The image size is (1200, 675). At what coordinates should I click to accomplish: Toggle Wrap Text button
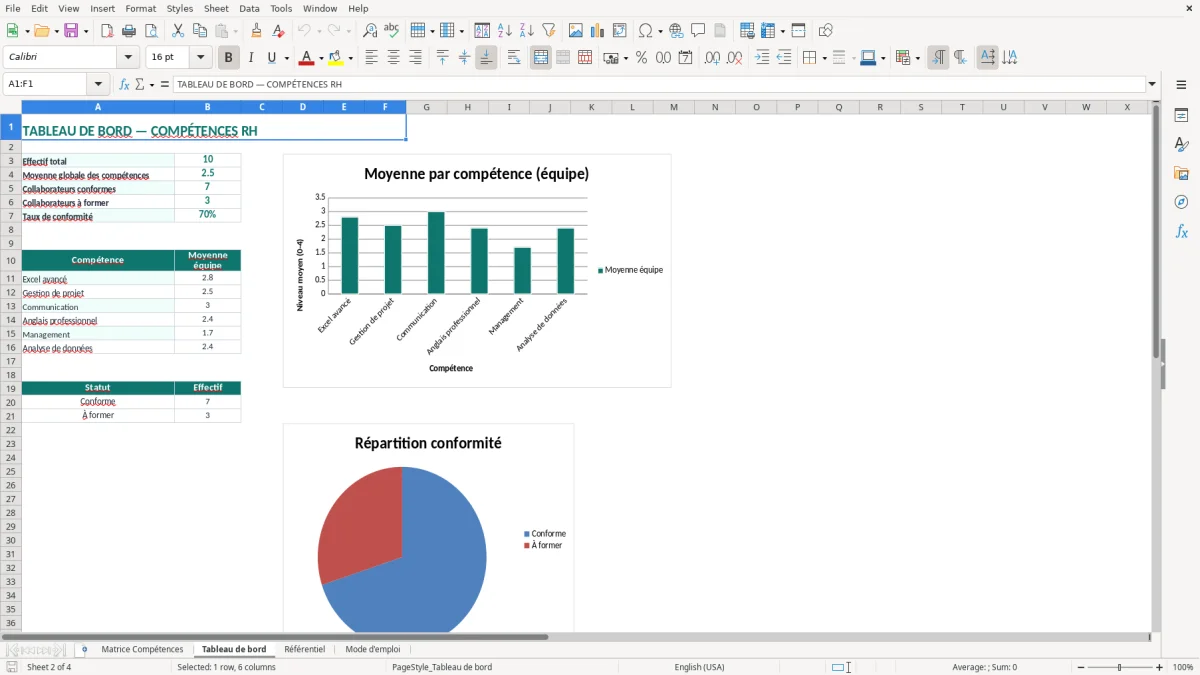pos(514,58)
